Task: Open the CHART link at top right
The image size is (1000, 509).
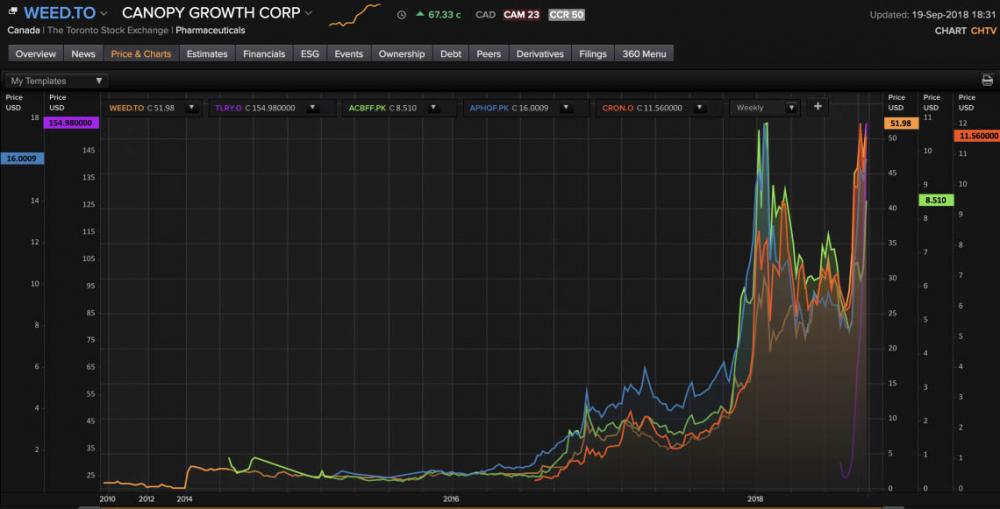Action: click(950, 31)
